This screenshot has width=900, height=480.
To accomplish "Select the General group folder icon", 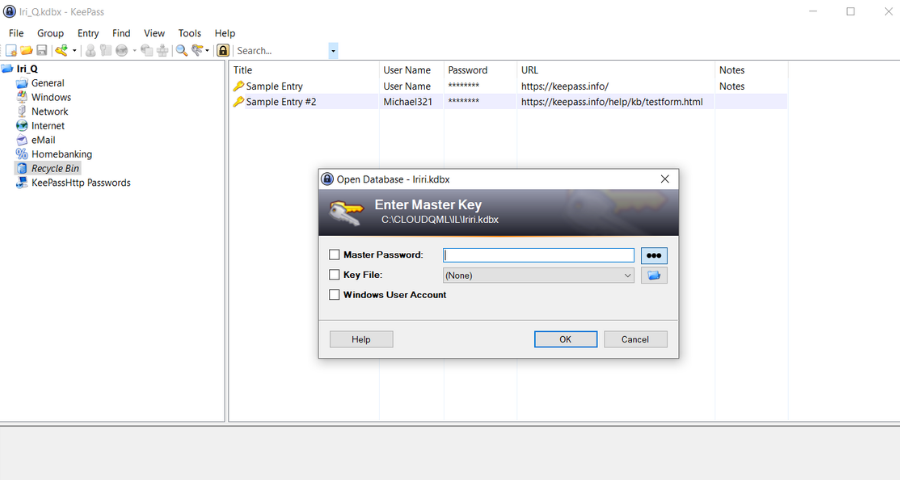I will 22,83.
